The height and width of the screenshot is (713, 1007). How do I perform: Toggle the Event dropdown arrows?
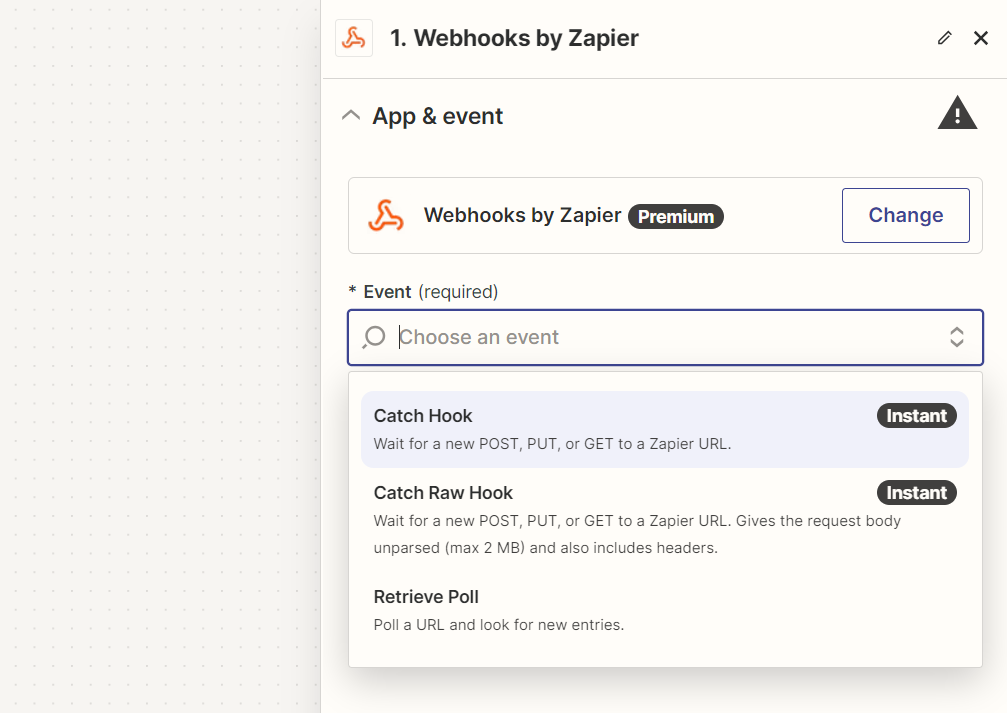(956, 337)
